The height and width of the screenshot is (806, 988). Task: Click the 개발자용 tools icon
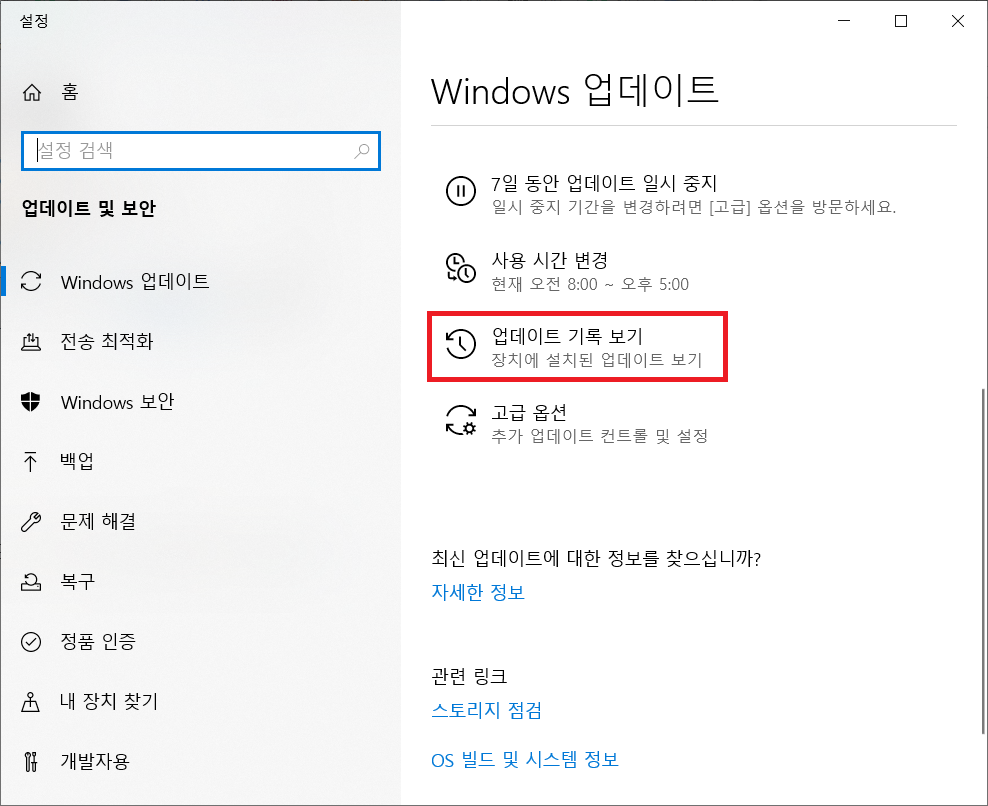pyautogui.click(x=30, y=761)
